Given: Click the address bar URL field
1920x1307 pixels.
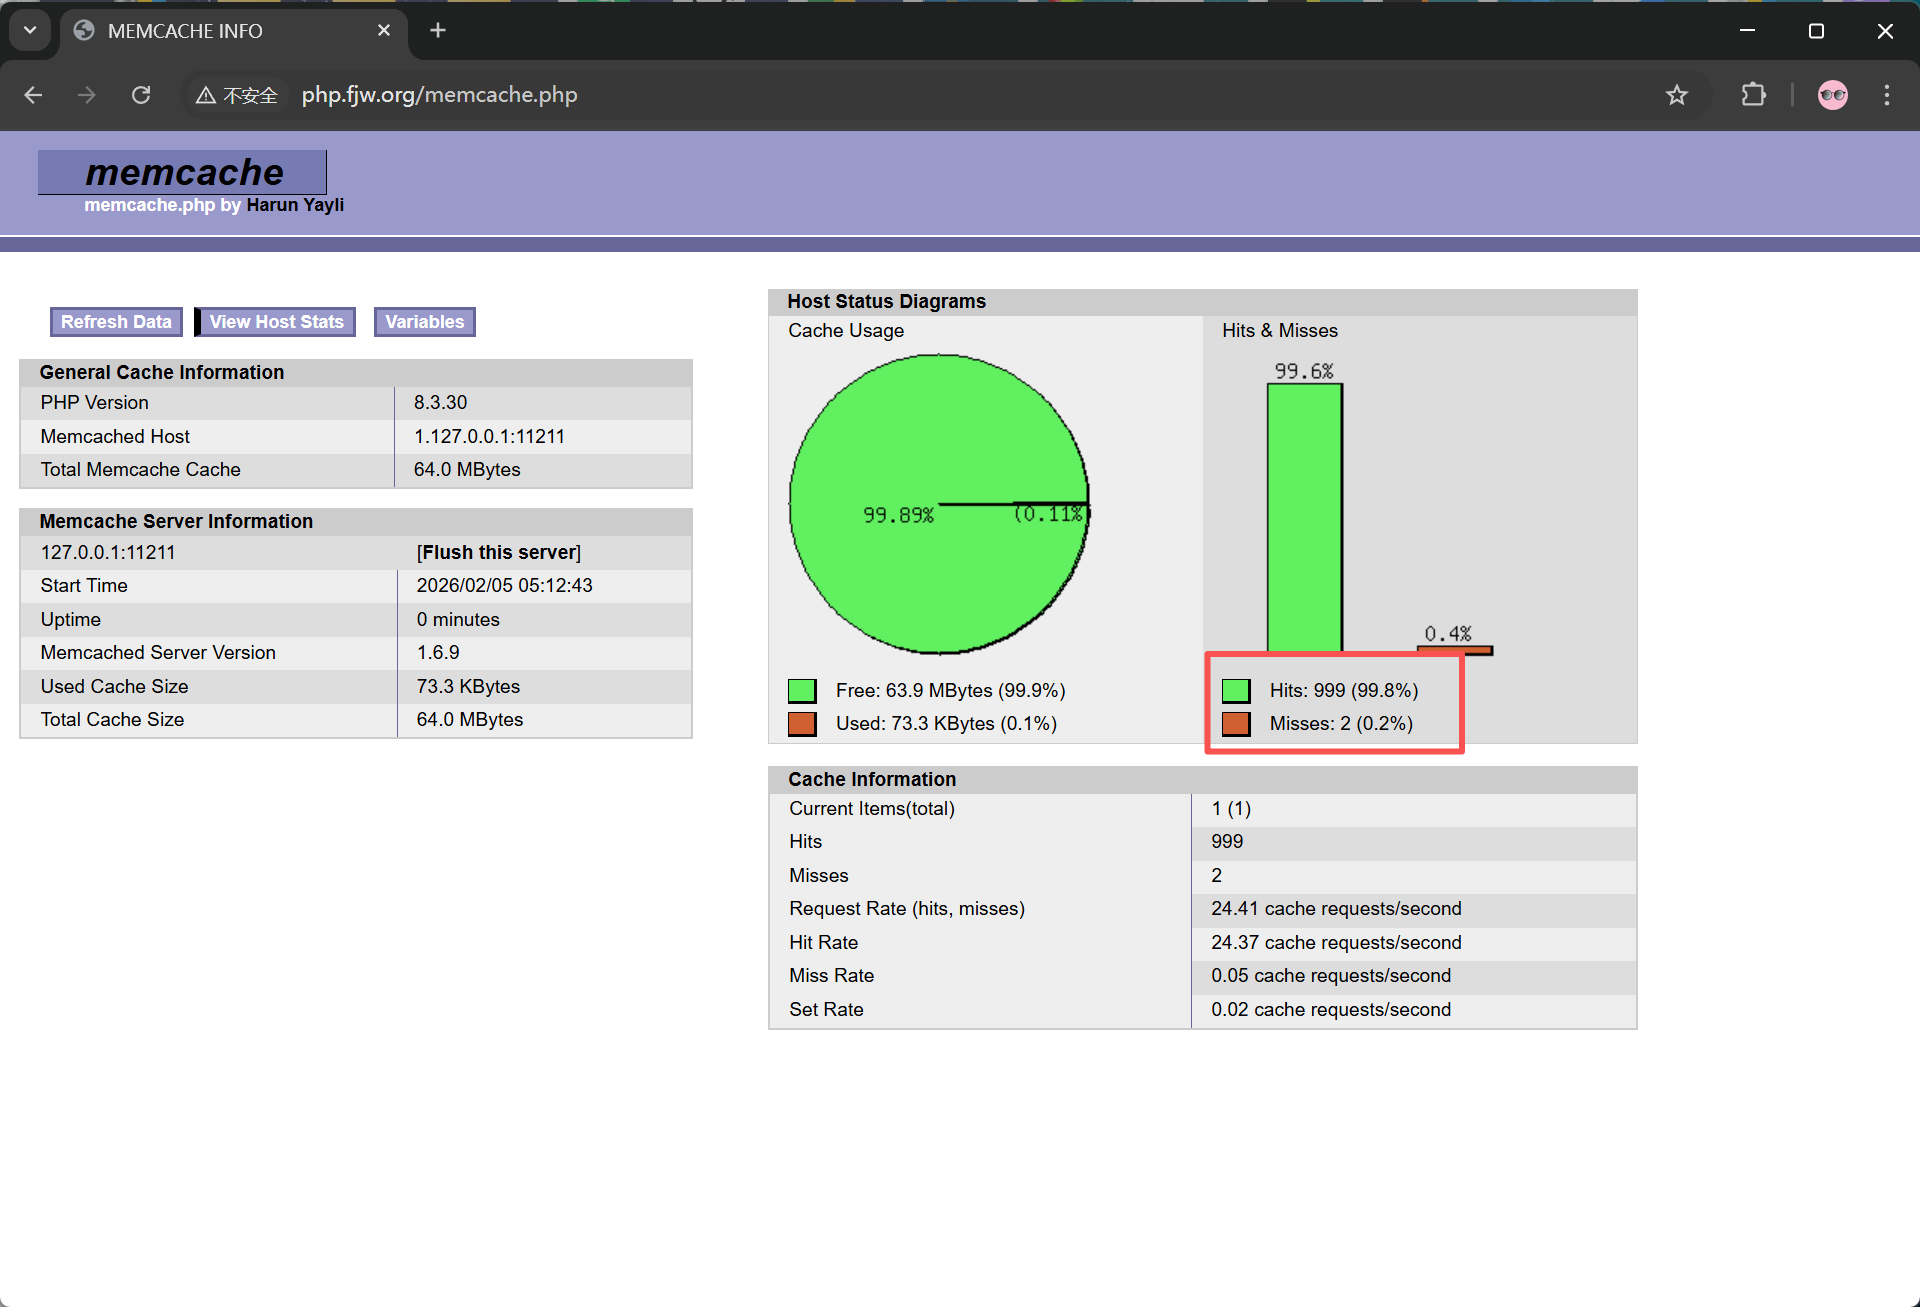Looking at the screenshot, I should pos(700,95).
